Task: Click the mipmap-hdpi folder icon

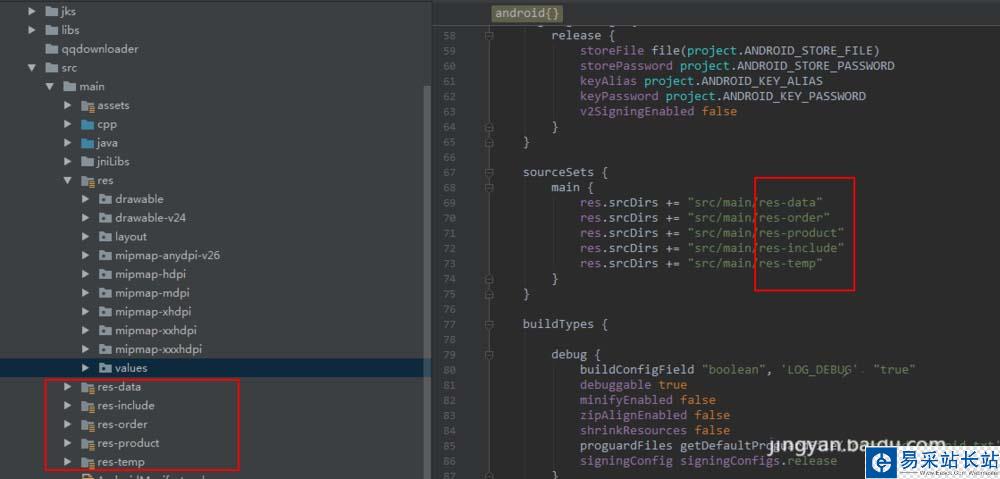Action: click(x=105, y=274)
